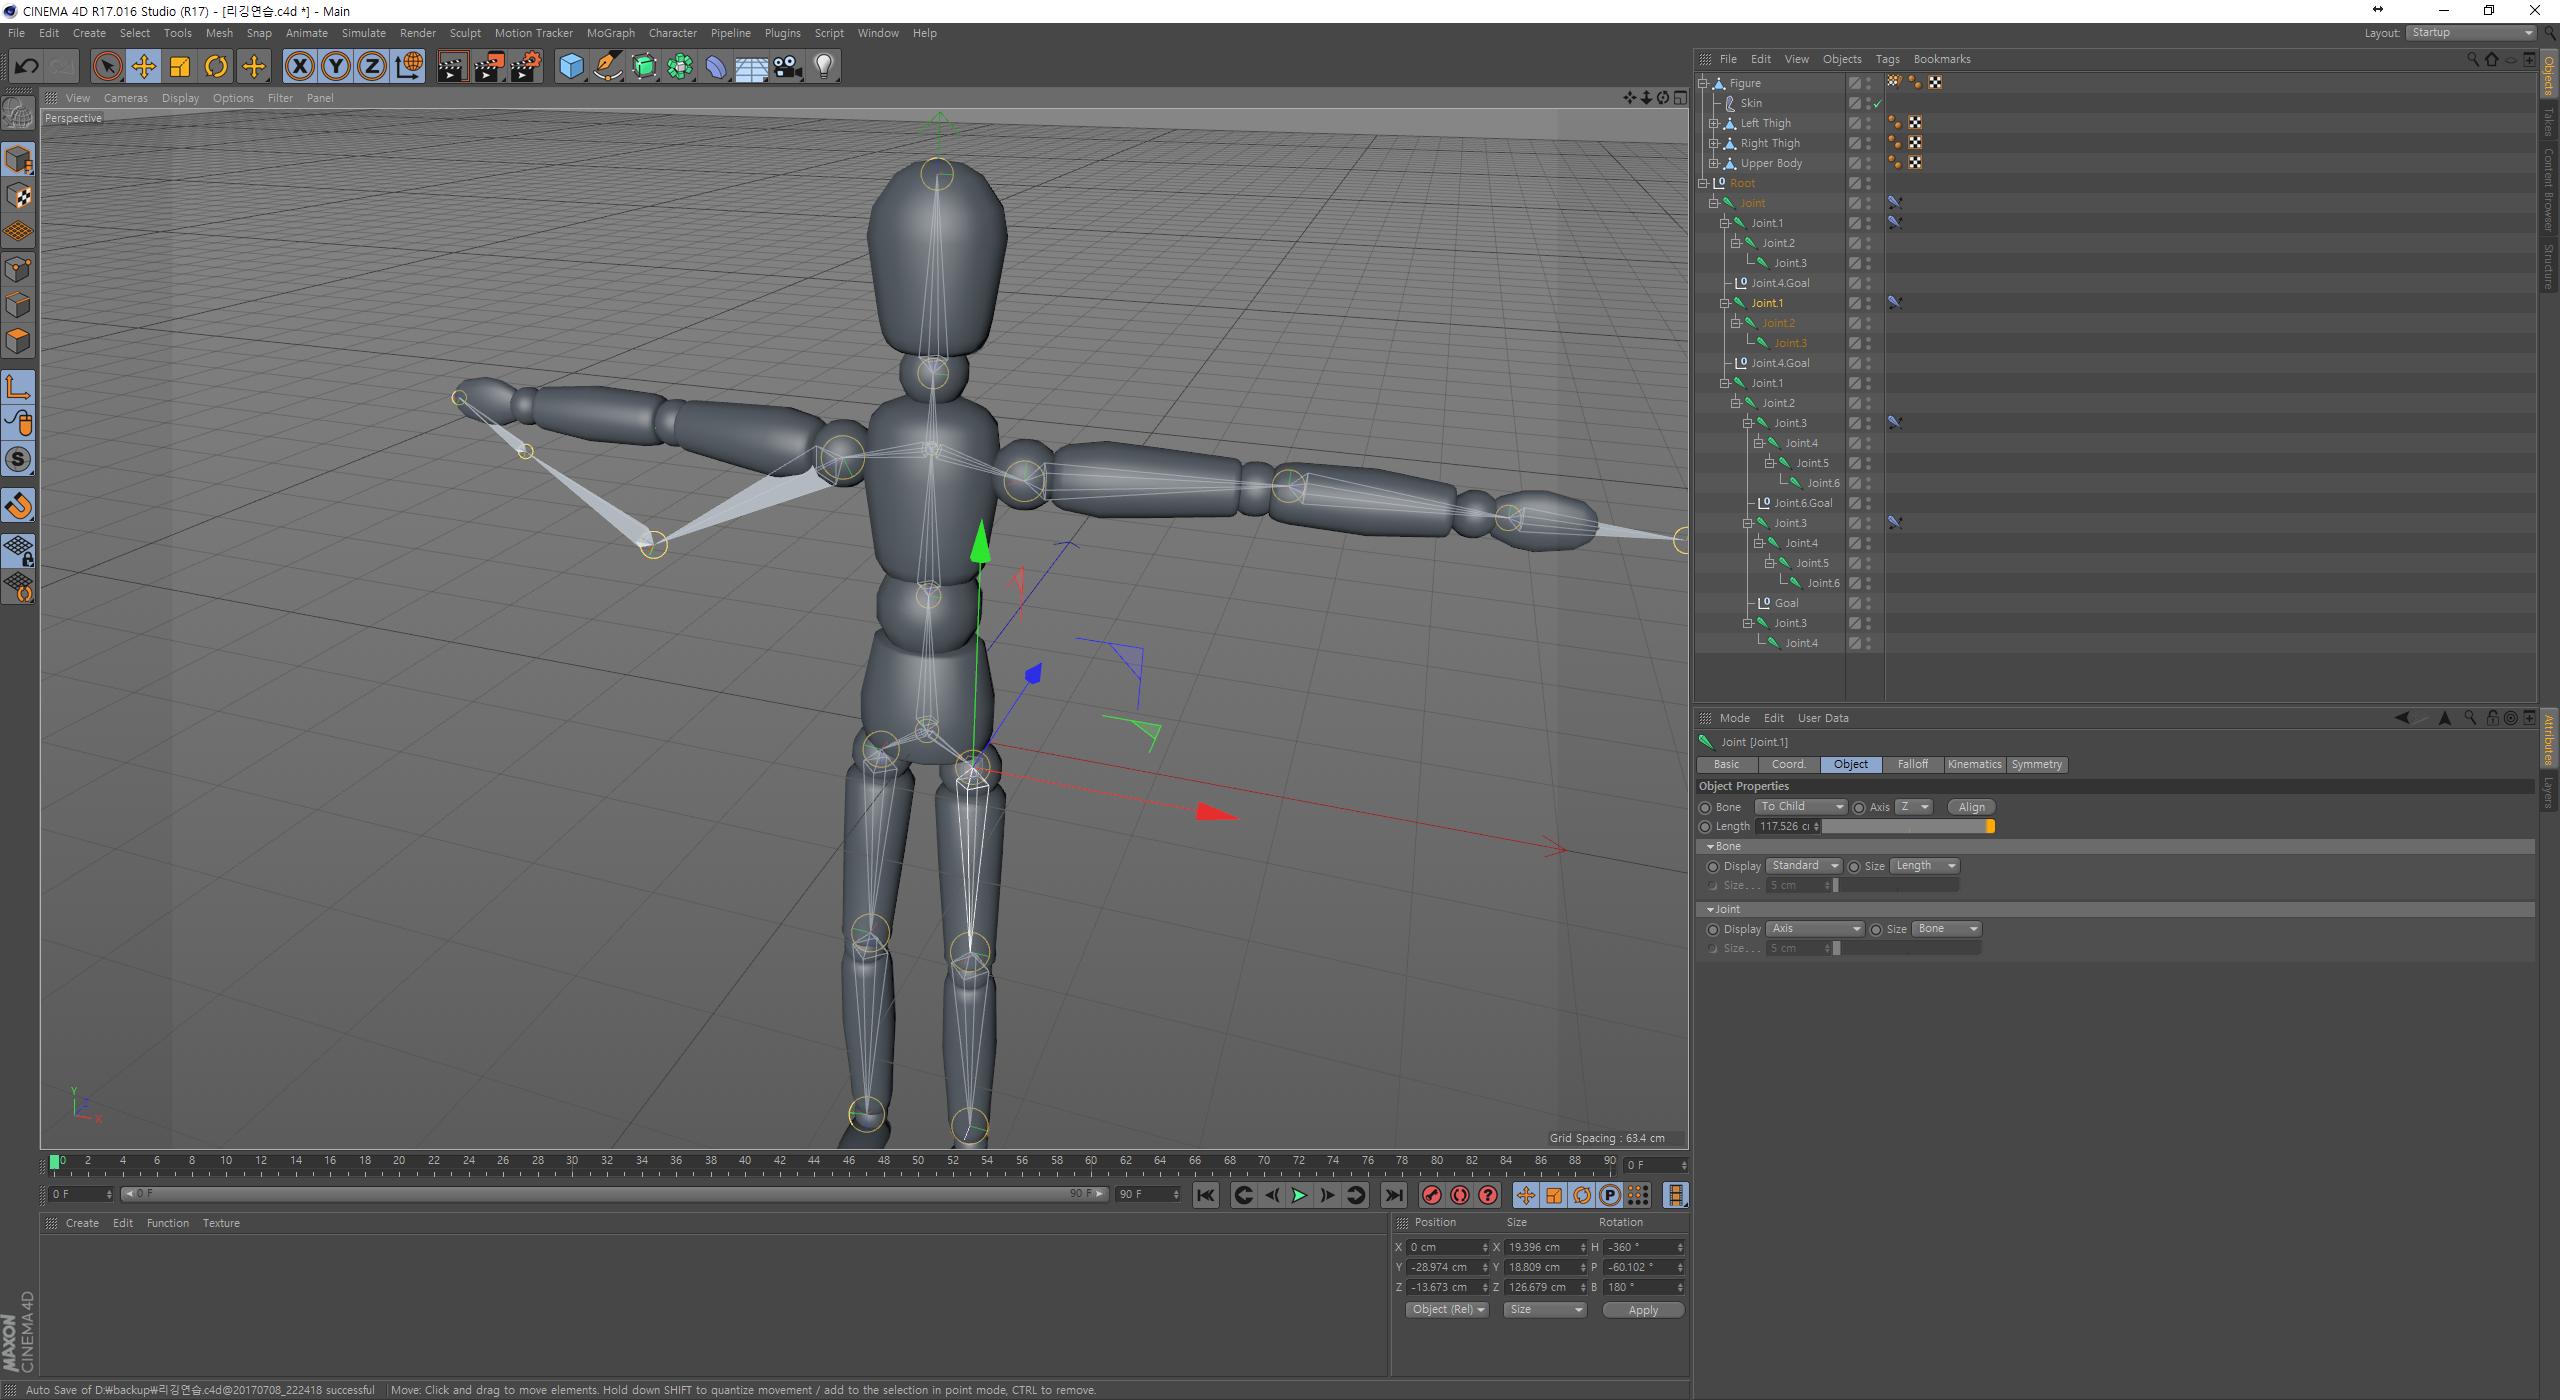Open the Layout Startup dropdown
This screenshot has height=1400, width=2560.
(2470, 33)
